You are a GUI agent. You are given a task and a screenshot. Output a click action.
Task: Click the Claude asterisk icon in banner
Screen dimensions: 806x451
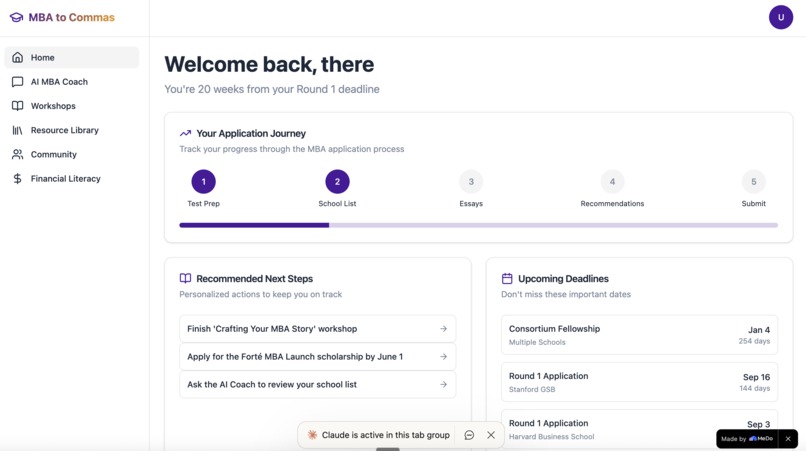(x=312, y=435)
